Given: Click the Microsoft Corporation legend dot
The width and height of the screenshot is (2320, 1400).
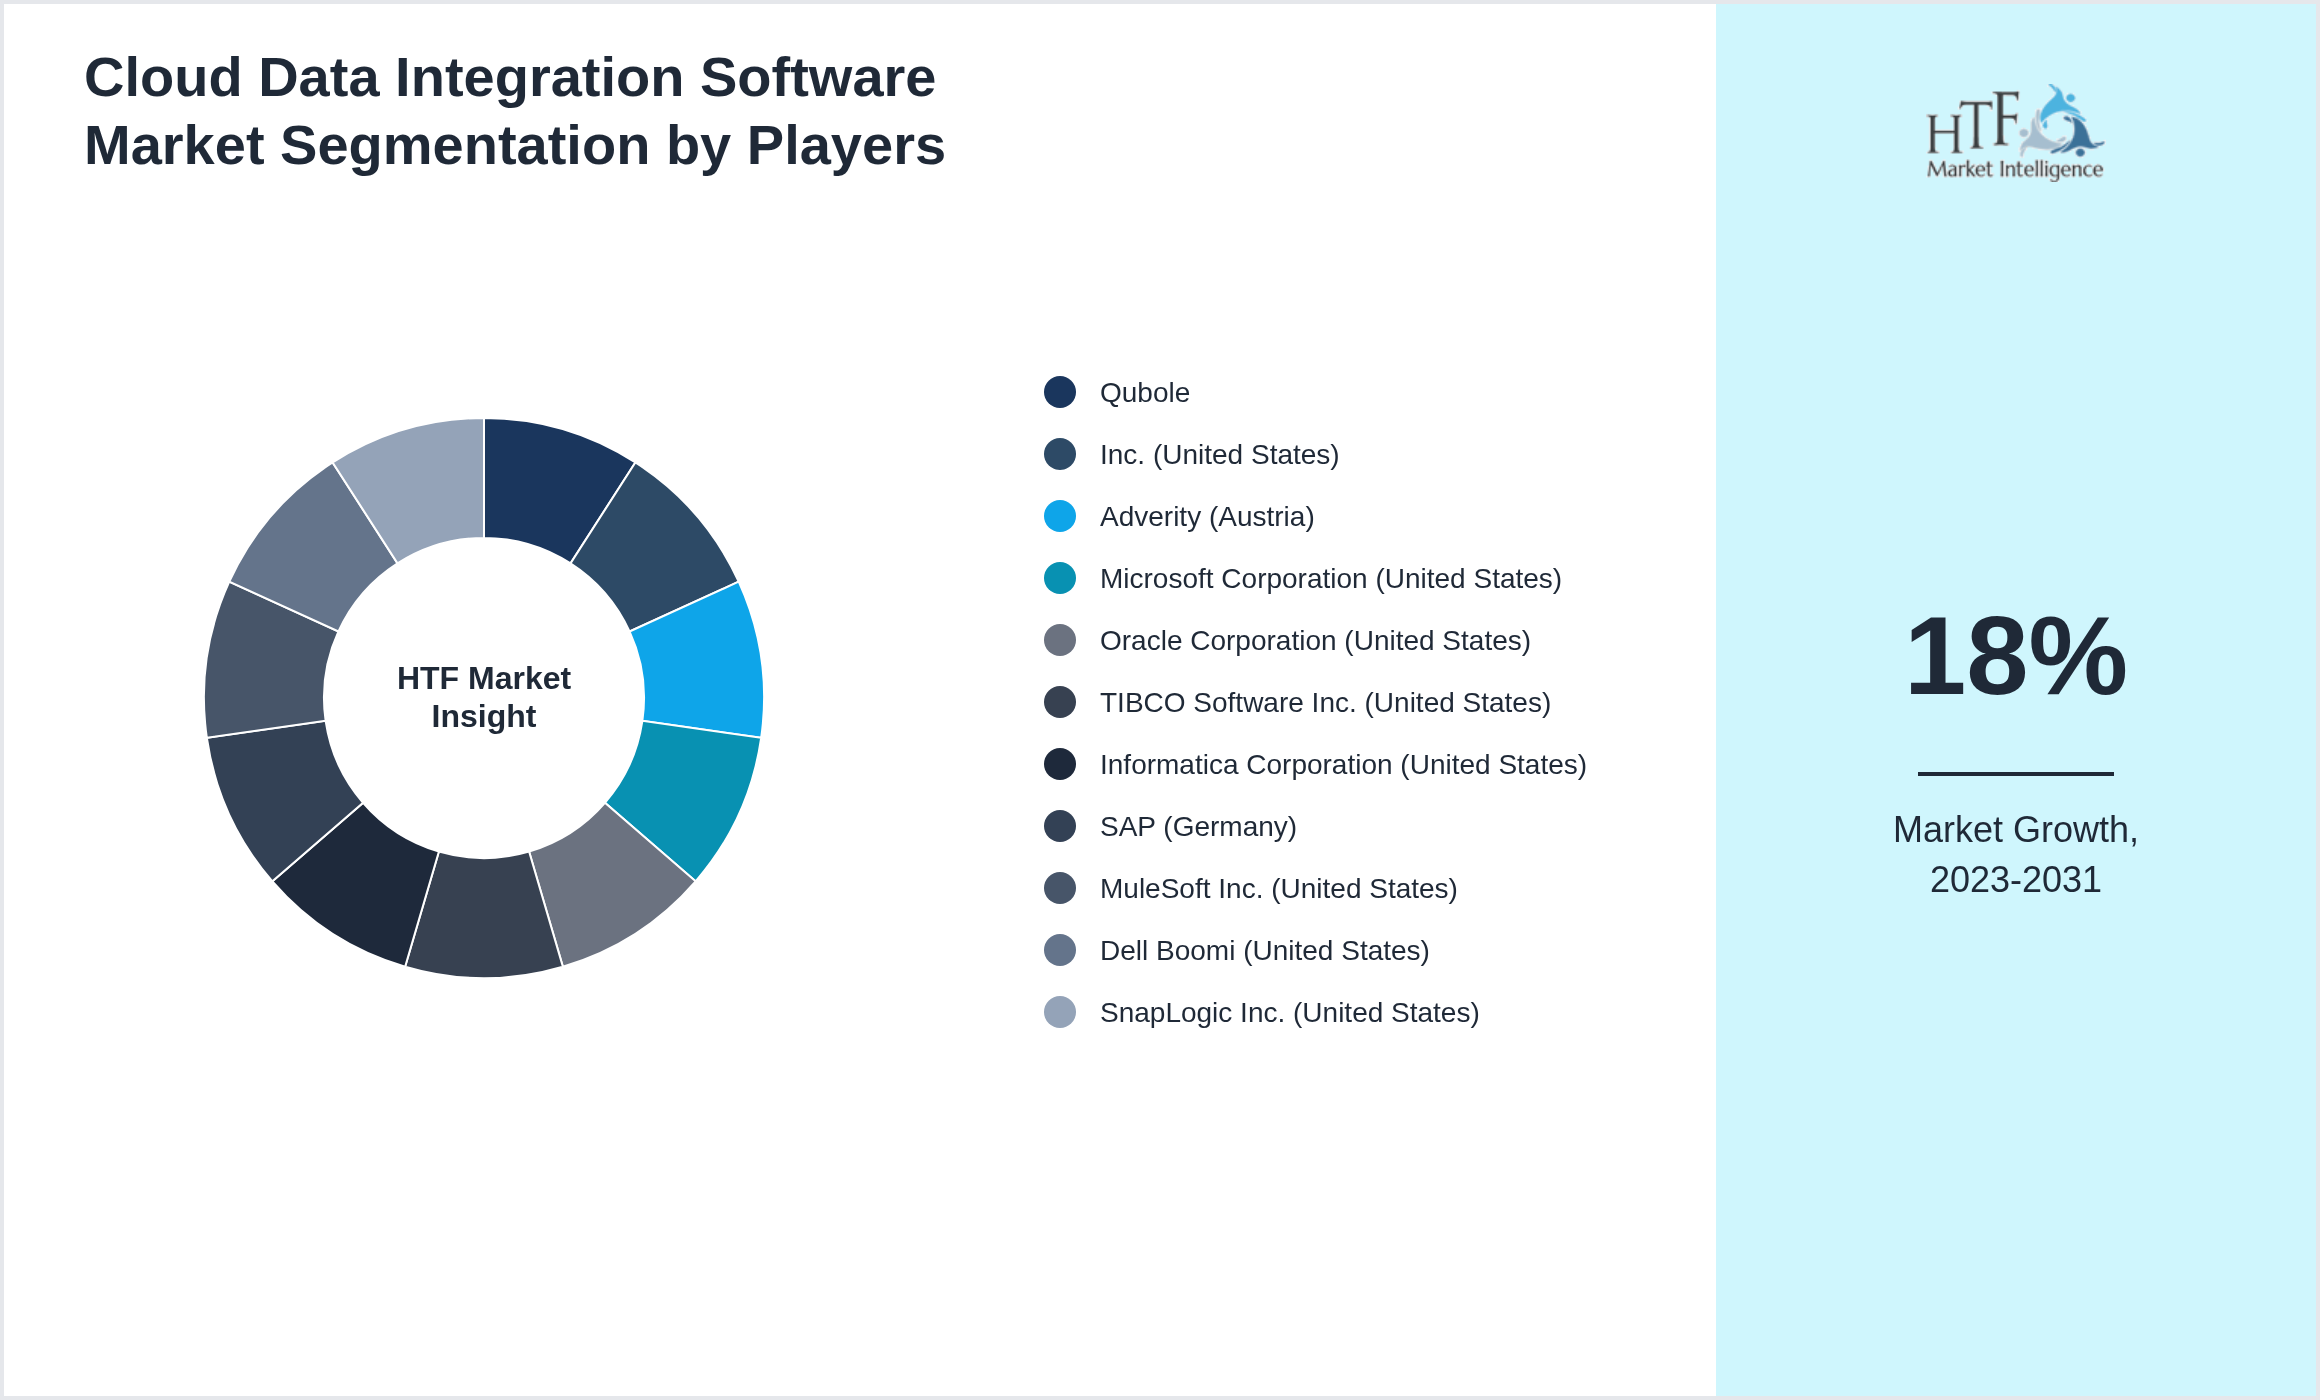Looking at the screenshot, I should tap(1059, 578).
